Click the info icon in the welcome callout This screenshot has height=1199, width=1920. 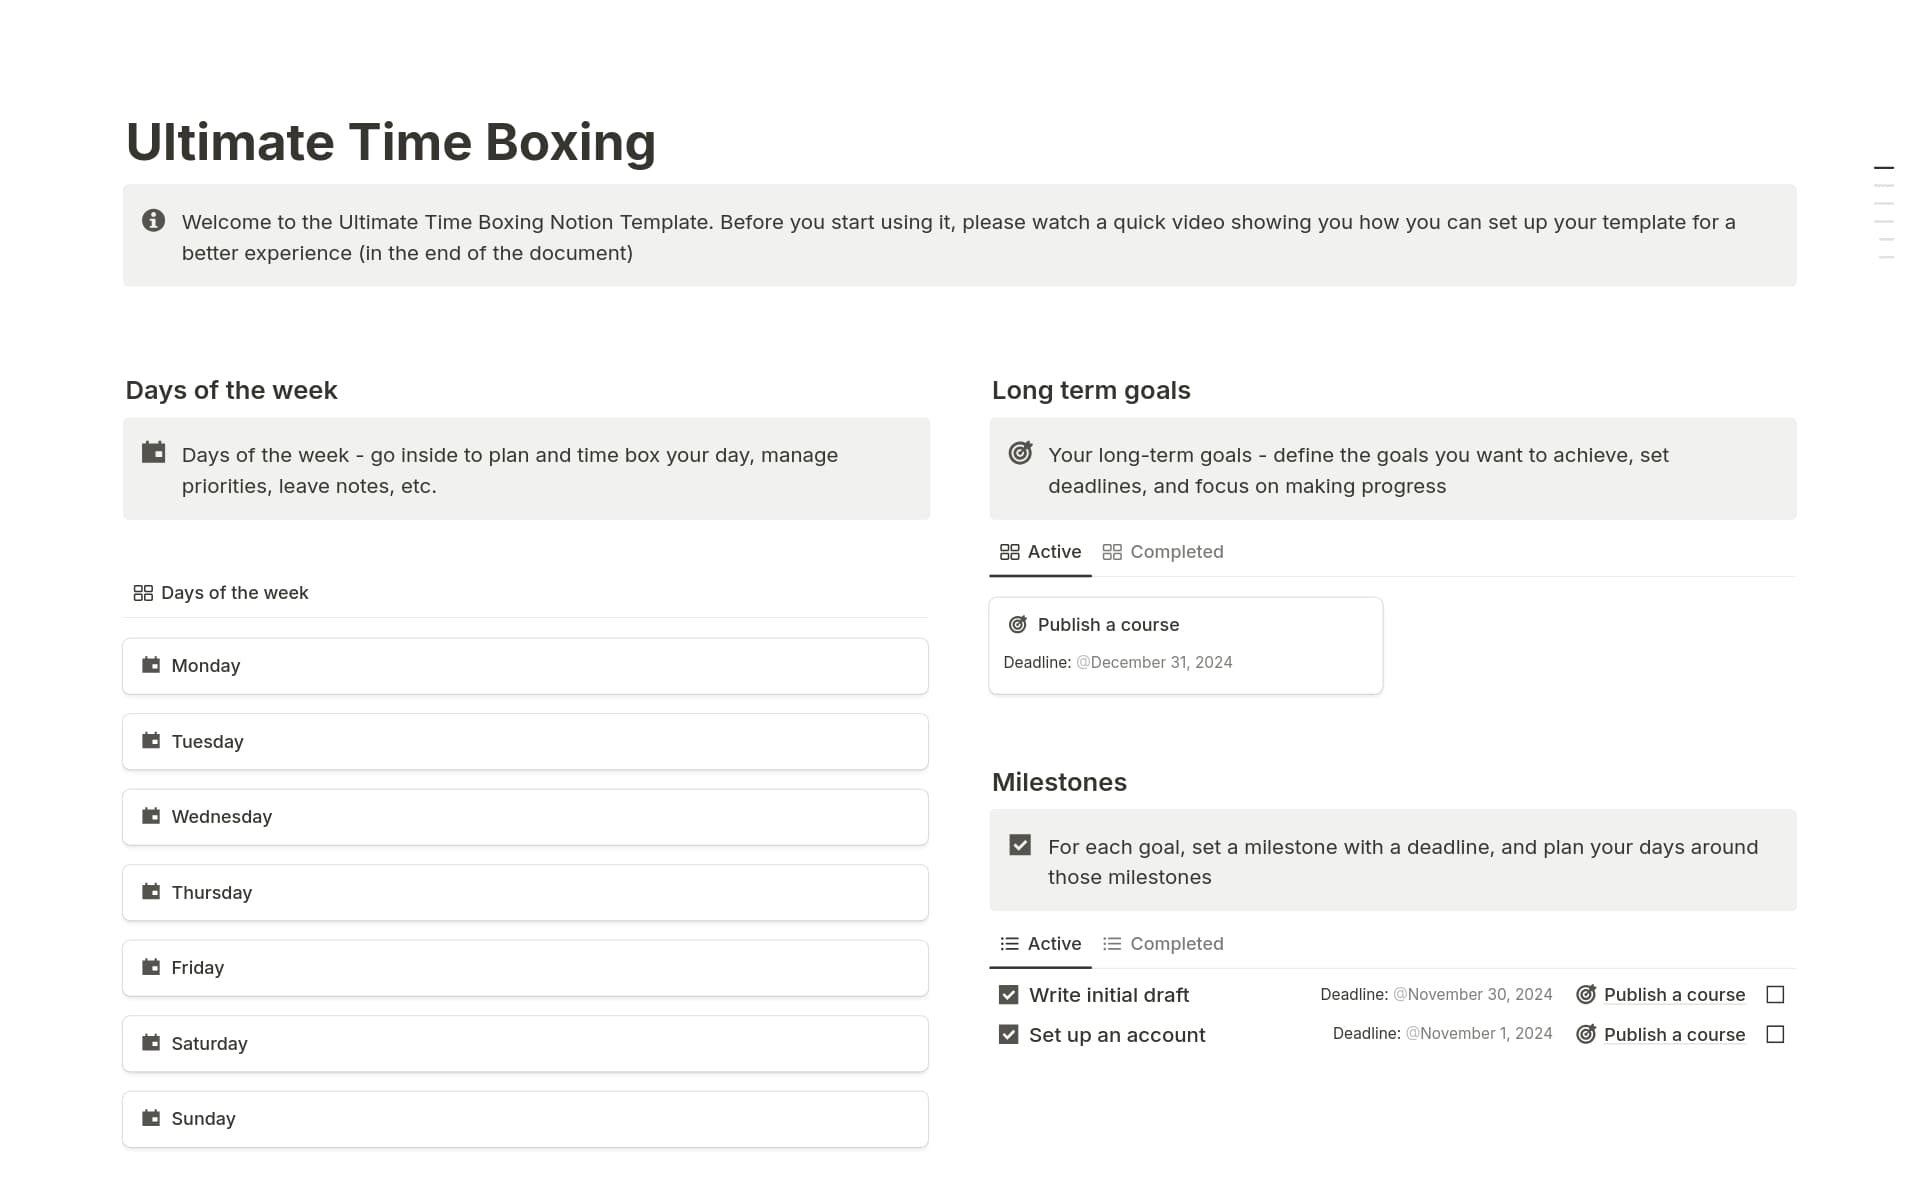154,220
